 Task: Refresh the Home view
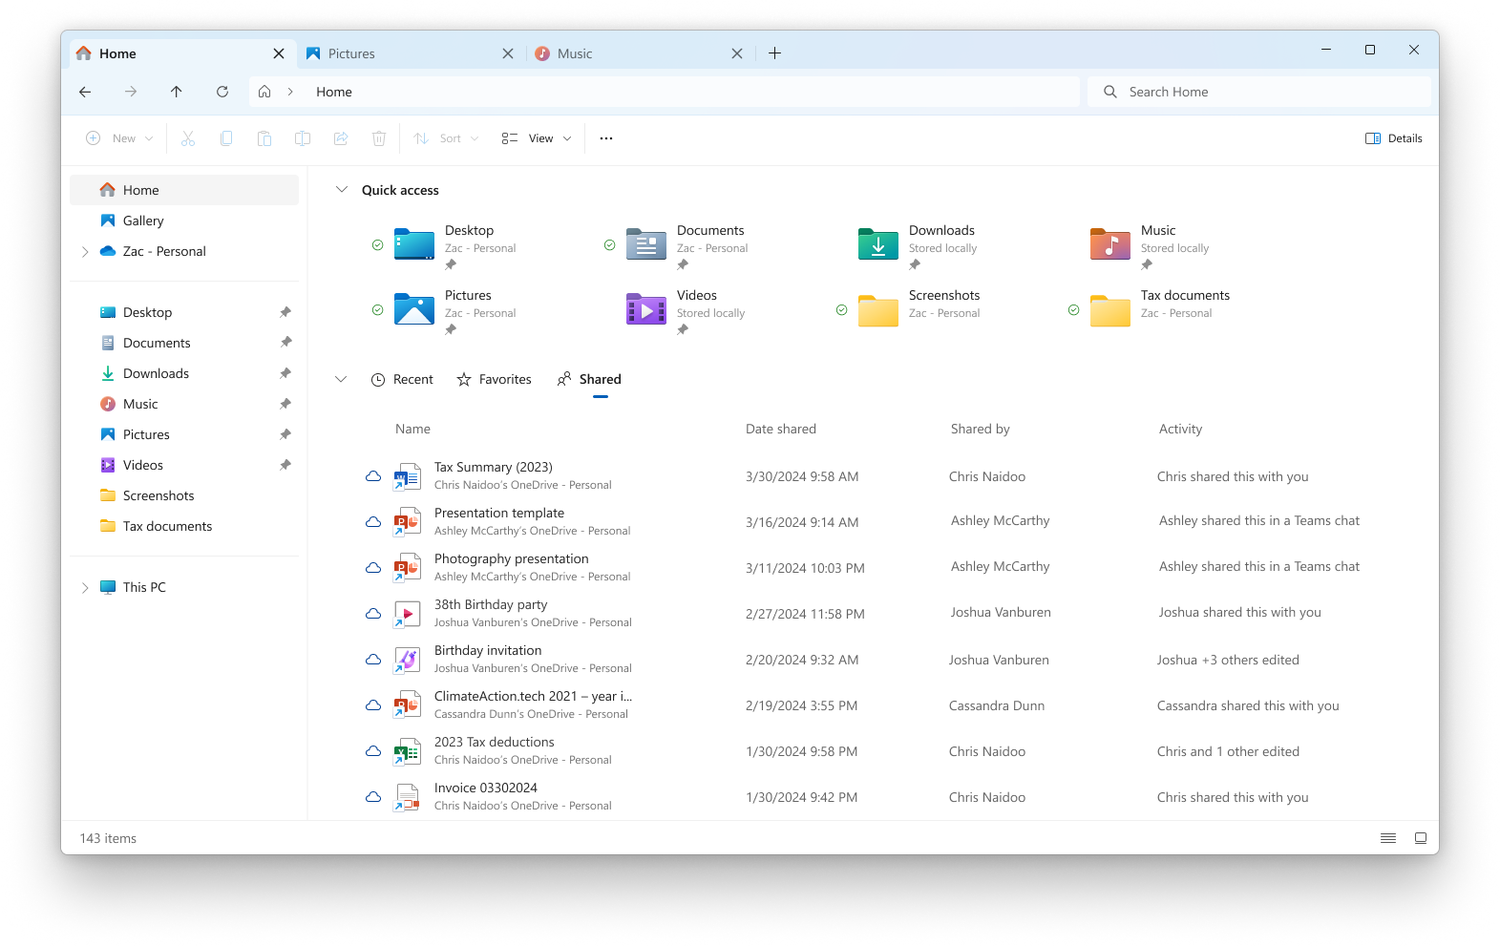coord(222,92)
